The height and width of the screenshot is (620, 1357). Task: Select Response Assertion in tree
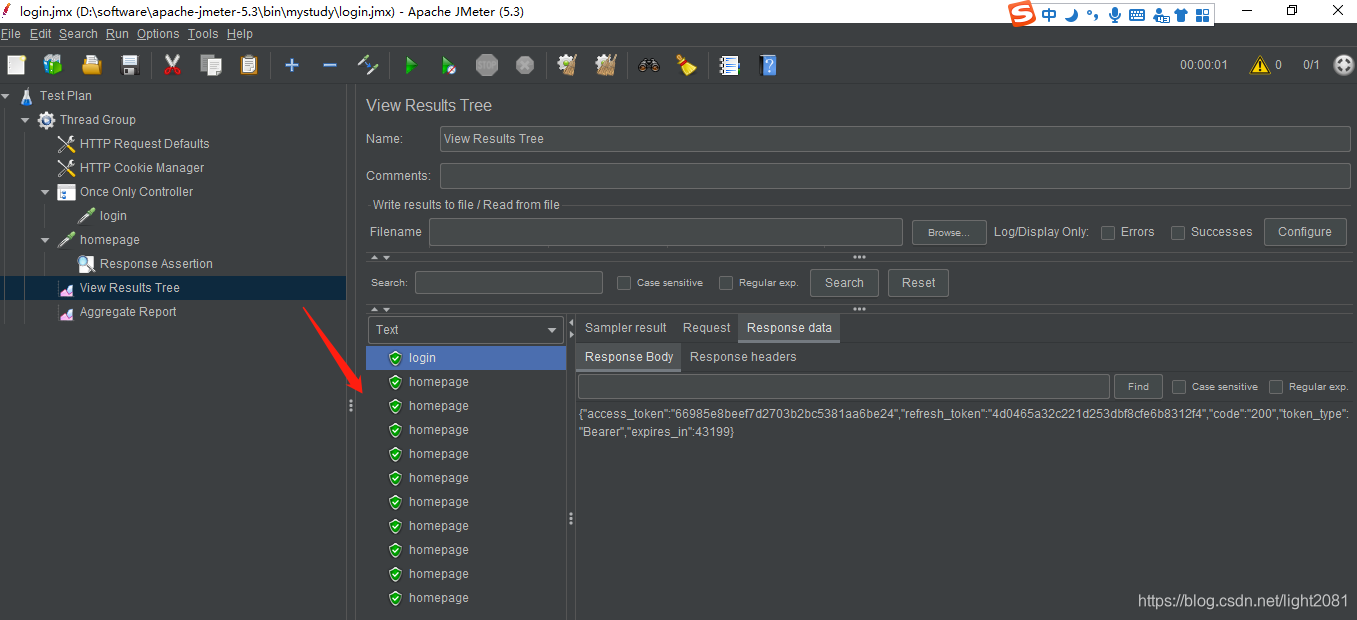click(x=156, y=264)
